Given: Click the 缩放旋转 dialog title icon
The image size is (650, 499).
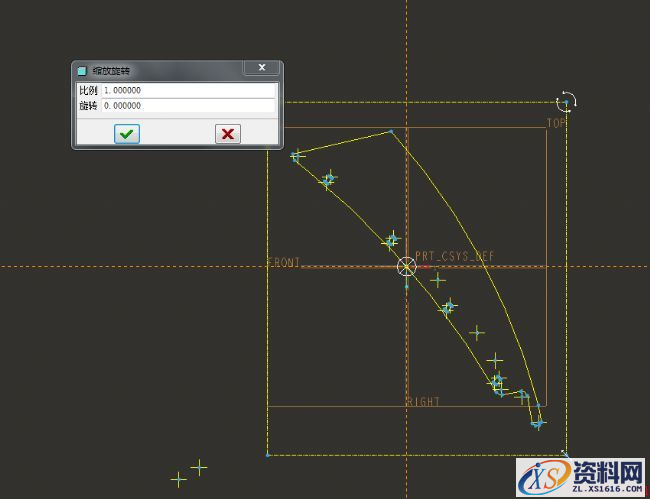Looking at the screenshot, I should pyautogui.click(x=82, y=70).
